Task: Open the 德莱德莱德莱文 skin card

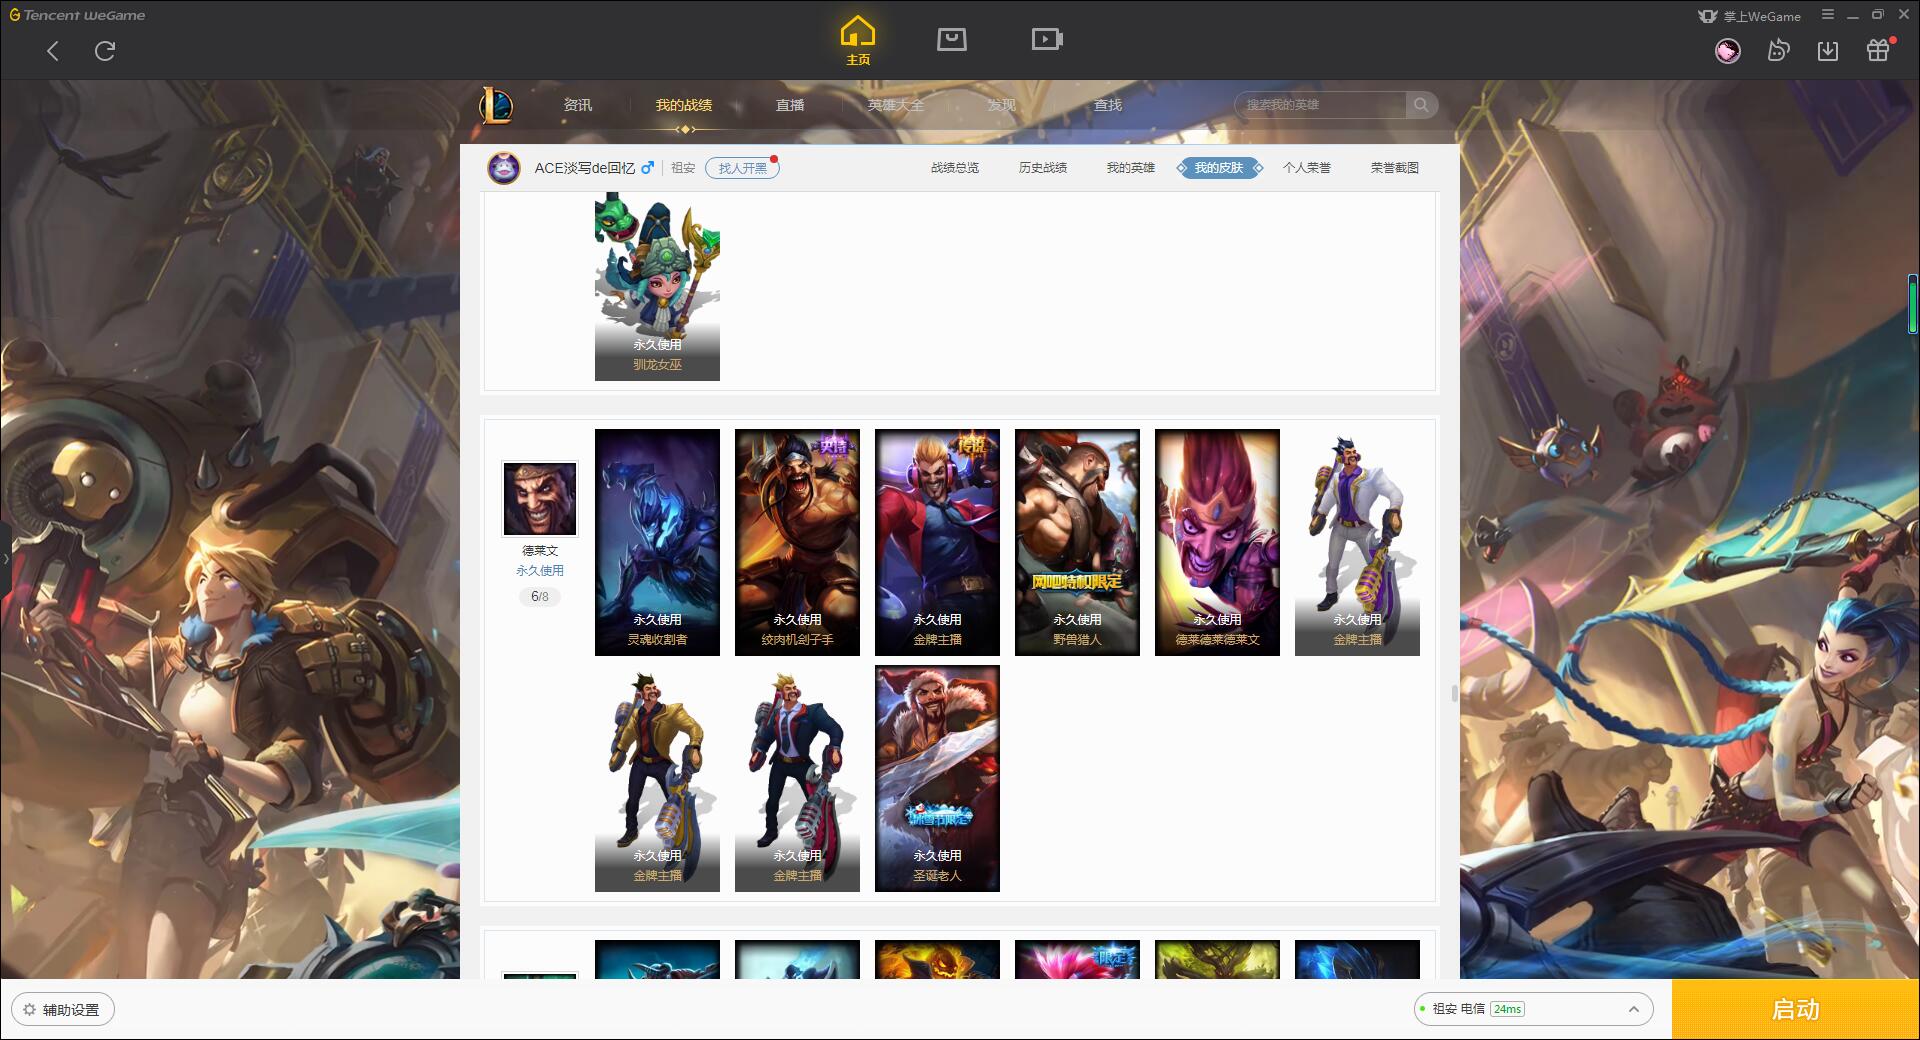Action: tap(1217, 542)
